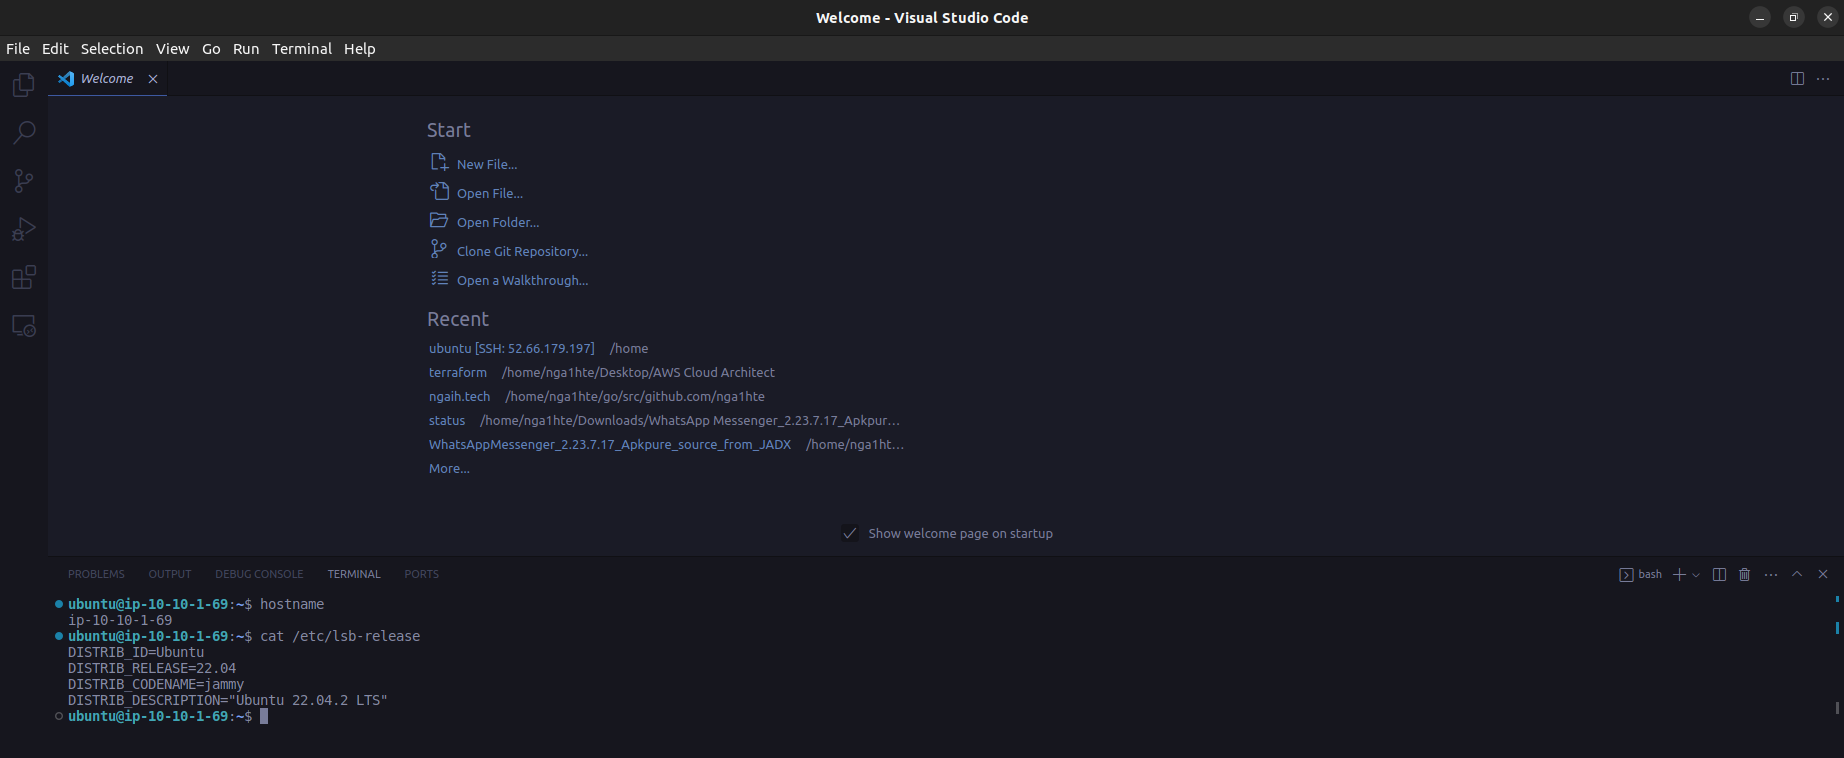The height and width of the screenshot is (758, 1844).
Task: Open editor More Actions ellipsis
Action: 1823,79
